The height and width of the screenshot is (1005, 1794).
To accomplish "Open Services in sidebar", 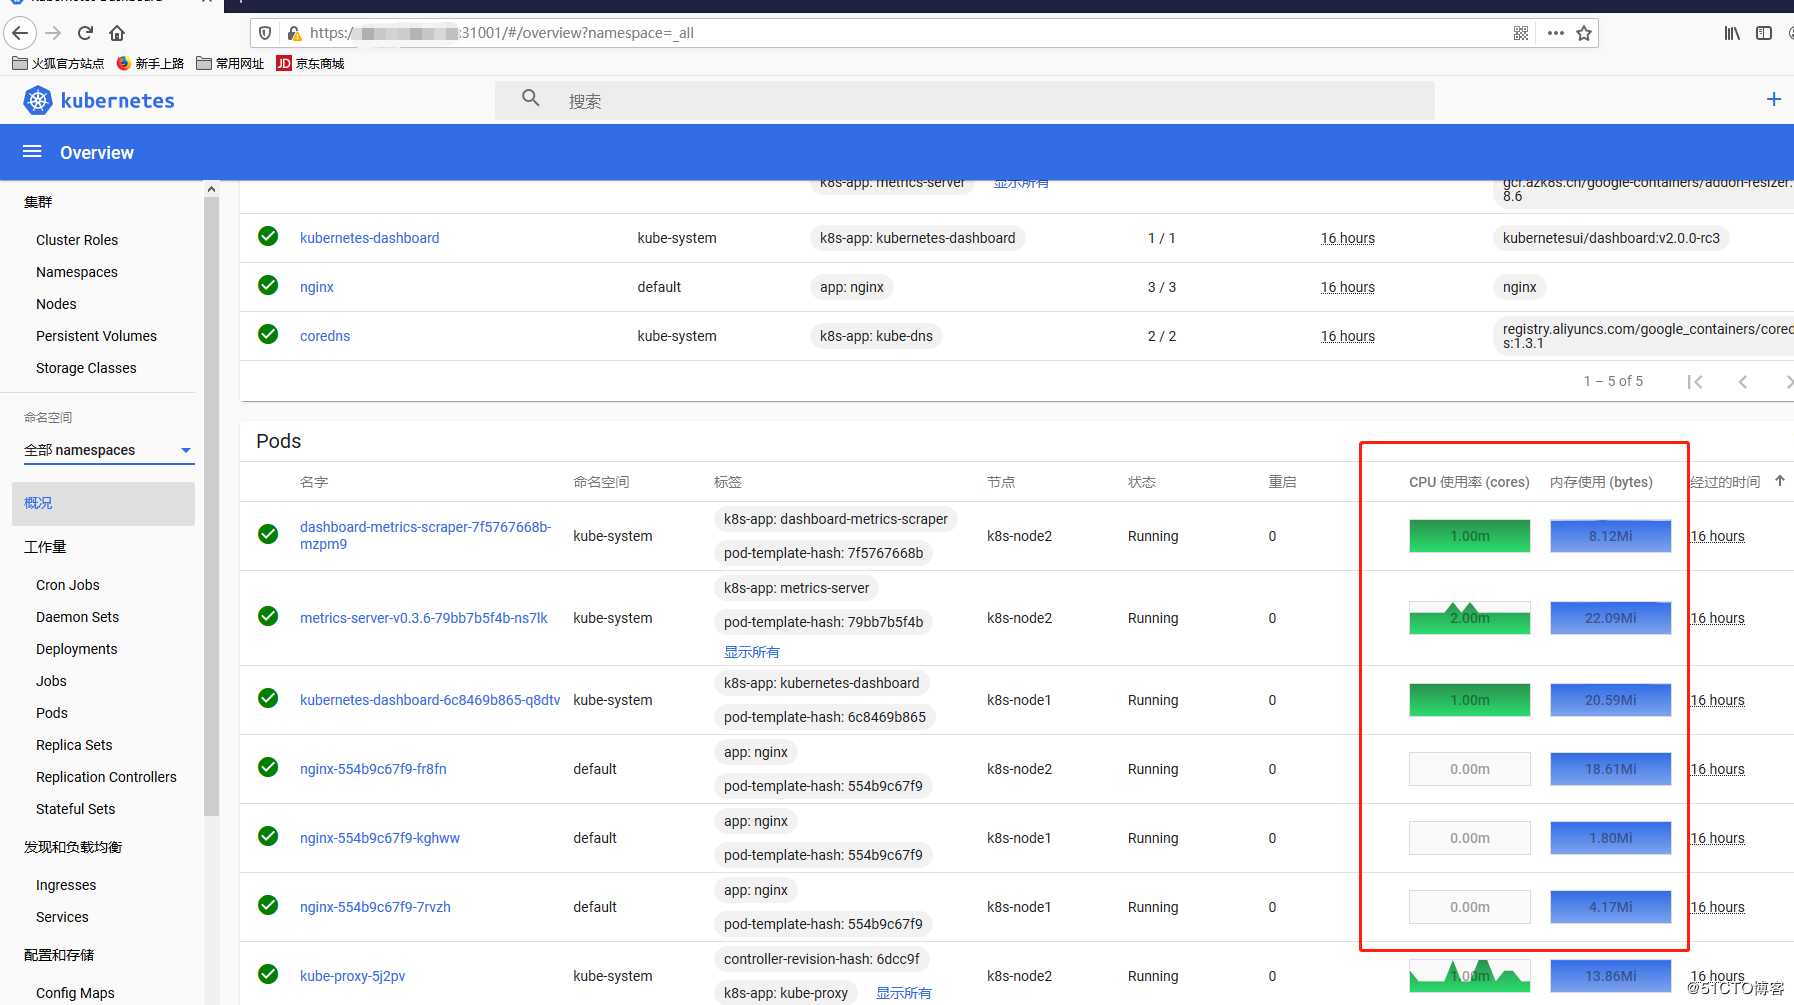I will (x=62, y=917).
